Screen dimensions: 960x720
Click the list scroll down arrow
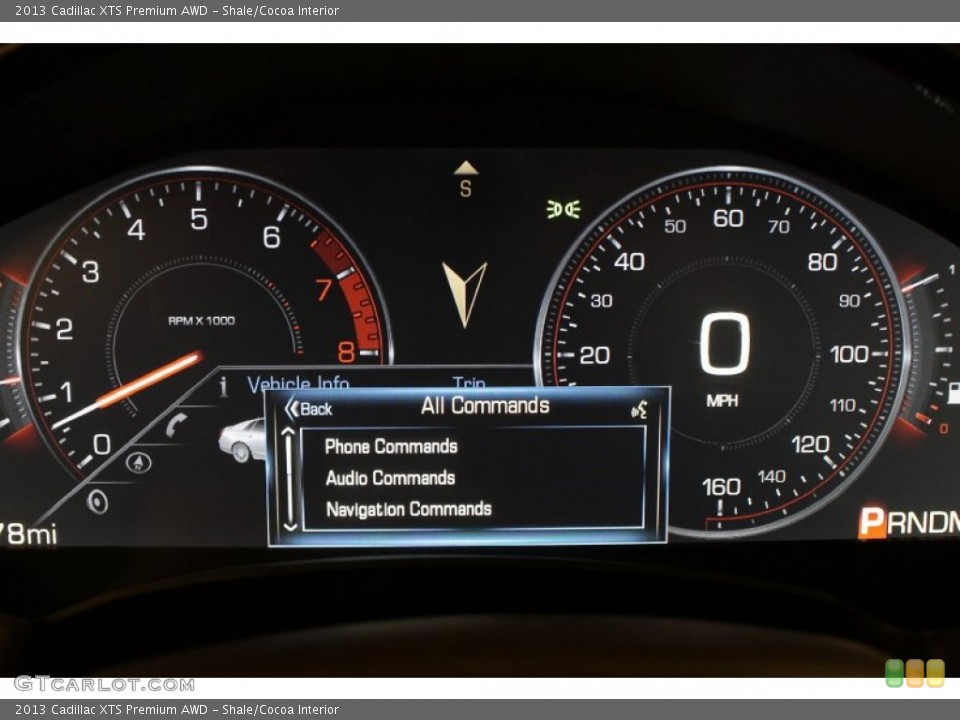290,526
